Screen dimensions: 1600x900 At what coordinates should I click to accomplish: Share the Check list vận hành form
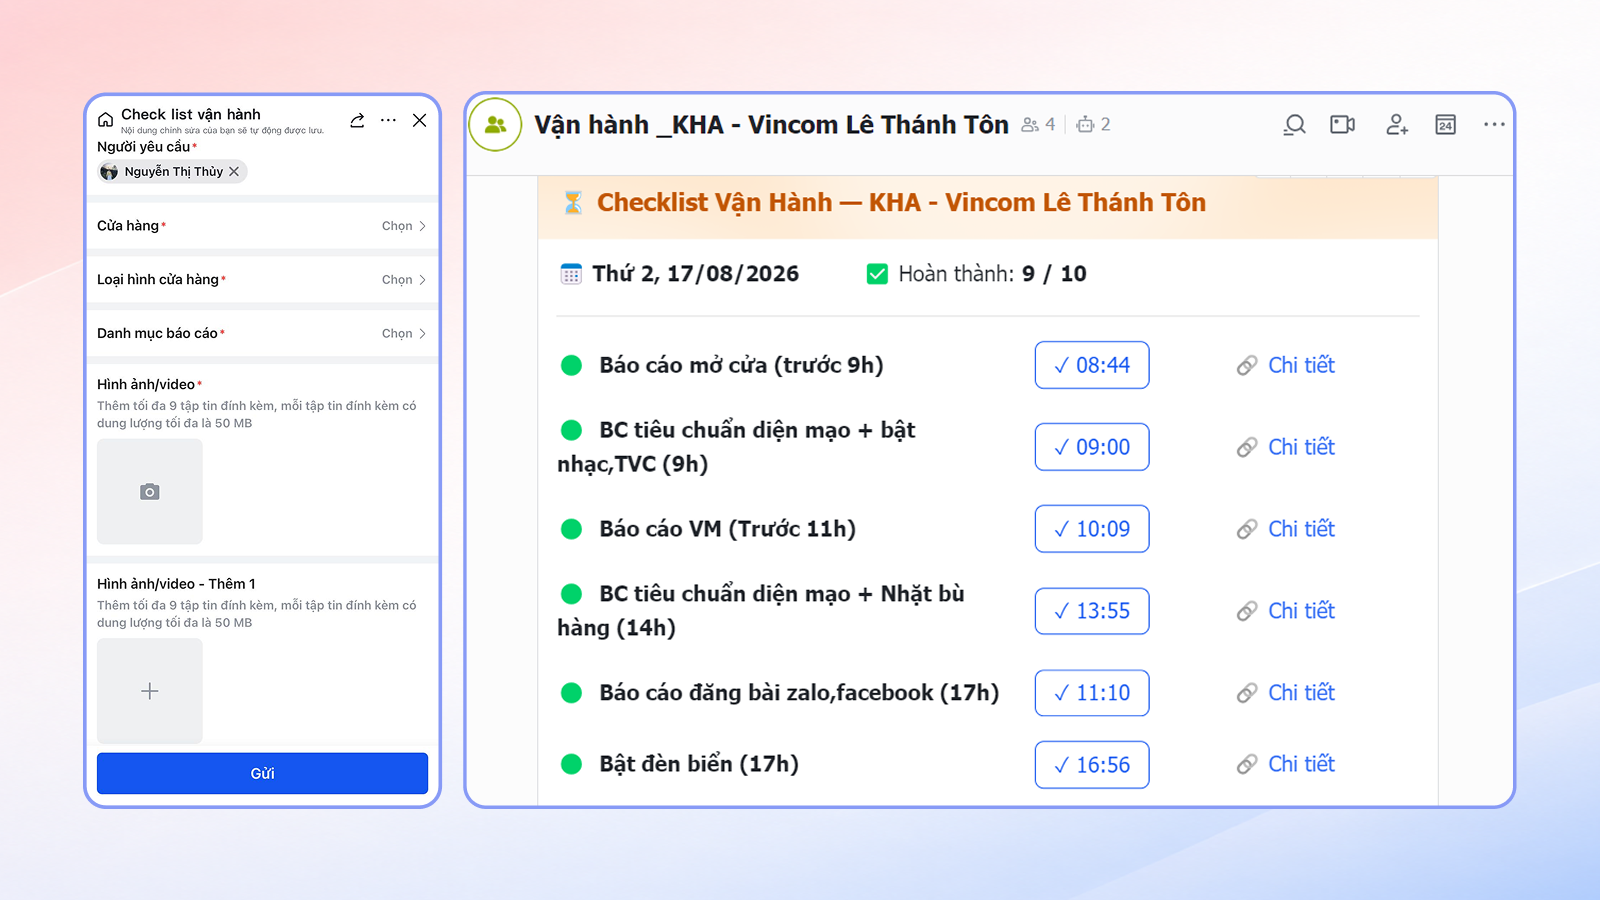click(357, 120)
